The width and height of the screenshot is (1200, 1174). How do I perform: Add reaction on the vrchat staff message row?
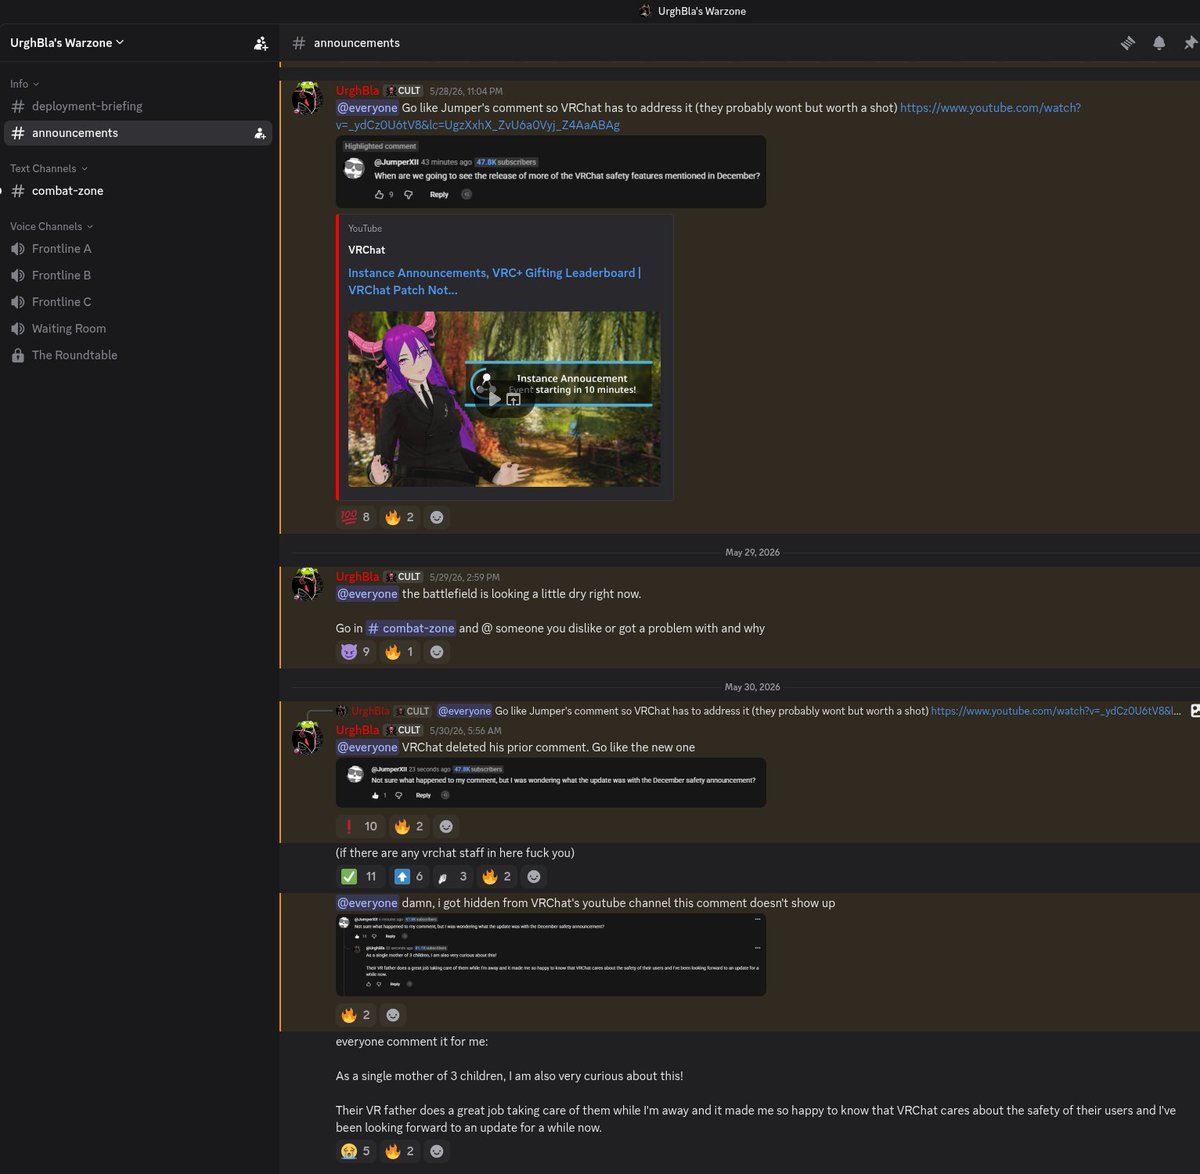point(534,876)
